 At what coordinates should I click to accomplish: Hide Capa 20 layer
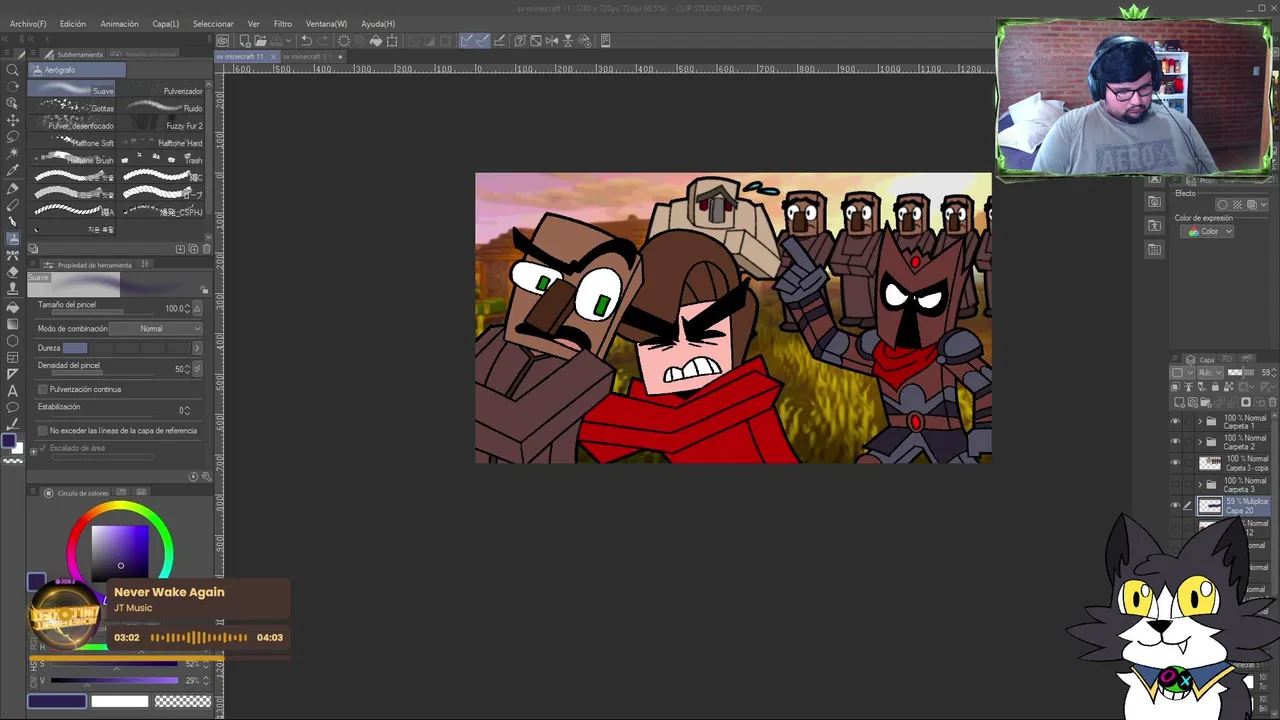(1175, 505)
